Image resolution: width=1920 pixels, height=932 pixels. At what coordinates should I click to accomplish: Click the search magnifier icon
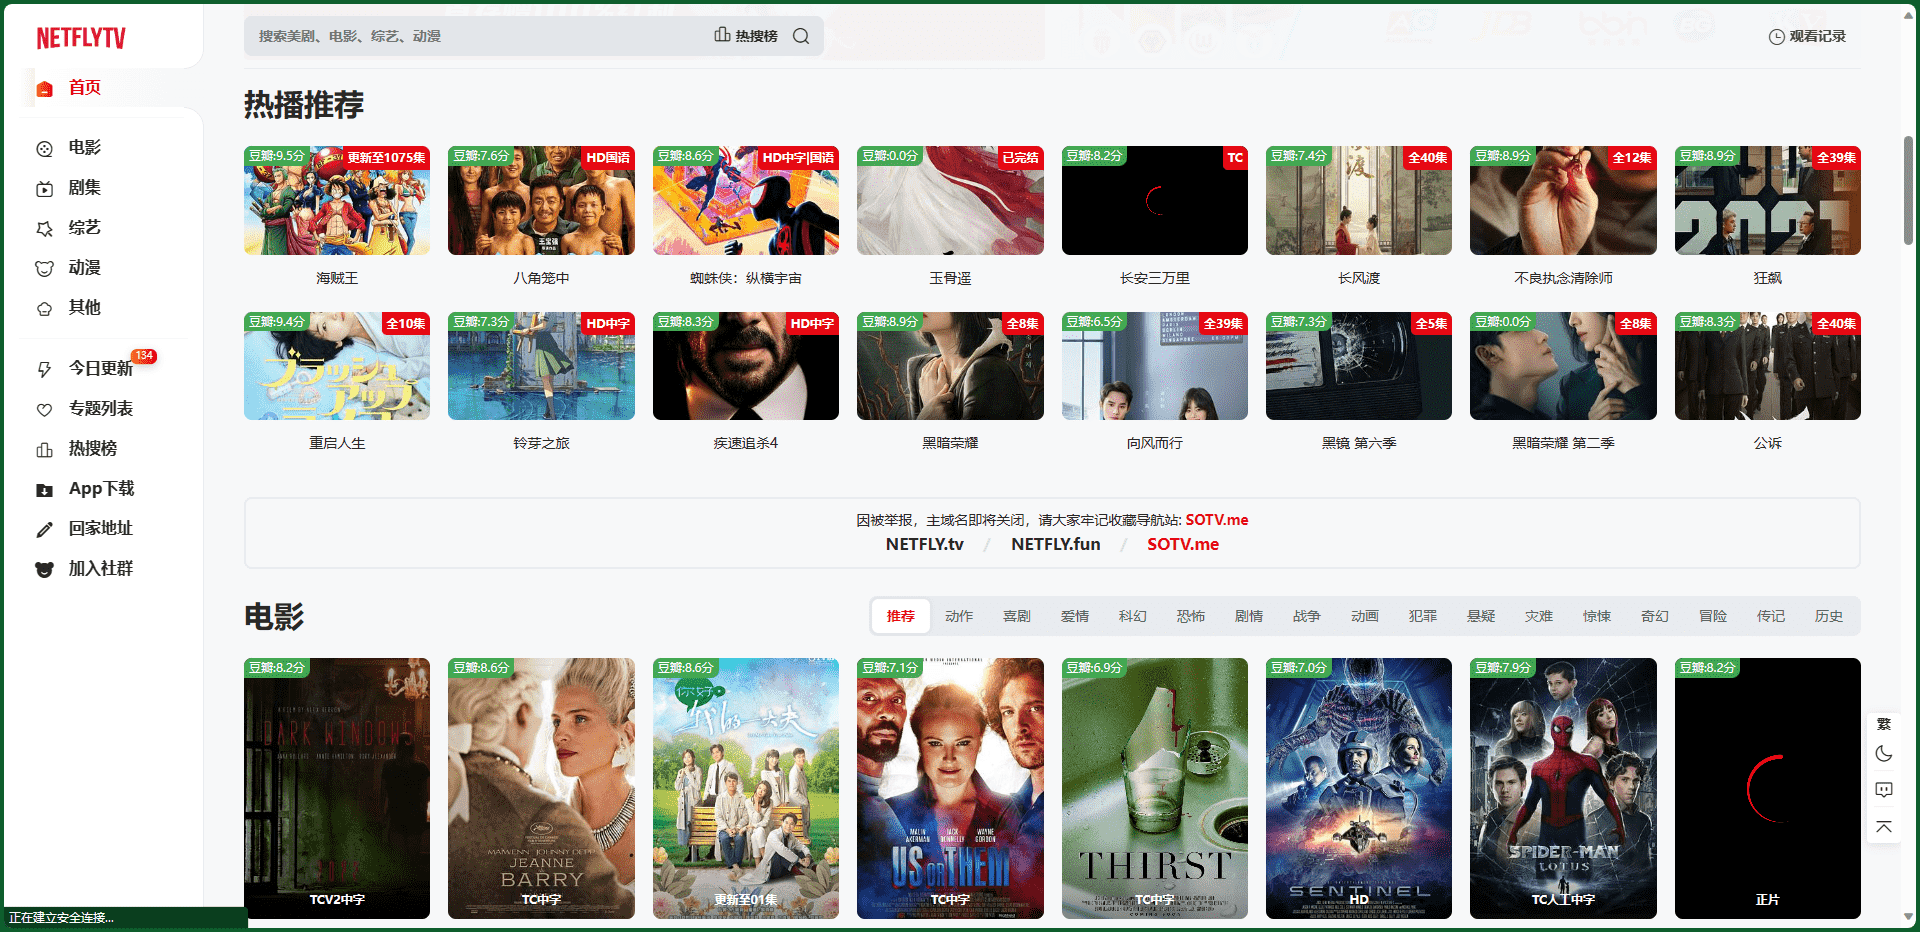801,36
